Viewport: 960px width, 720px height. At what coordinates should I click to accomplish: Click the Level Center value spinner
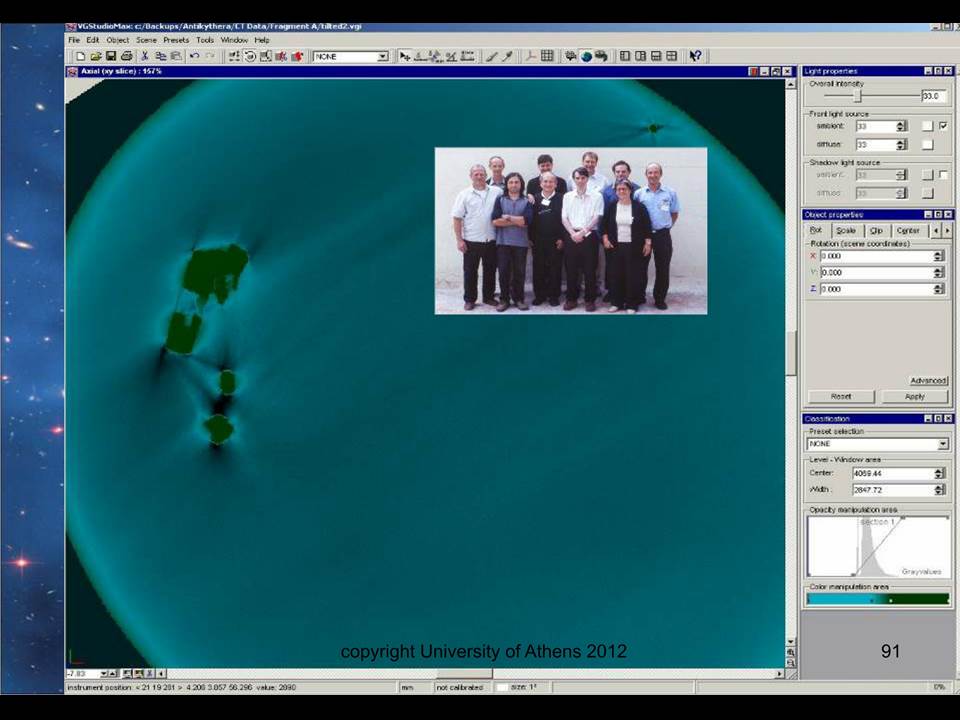[939, 473]
